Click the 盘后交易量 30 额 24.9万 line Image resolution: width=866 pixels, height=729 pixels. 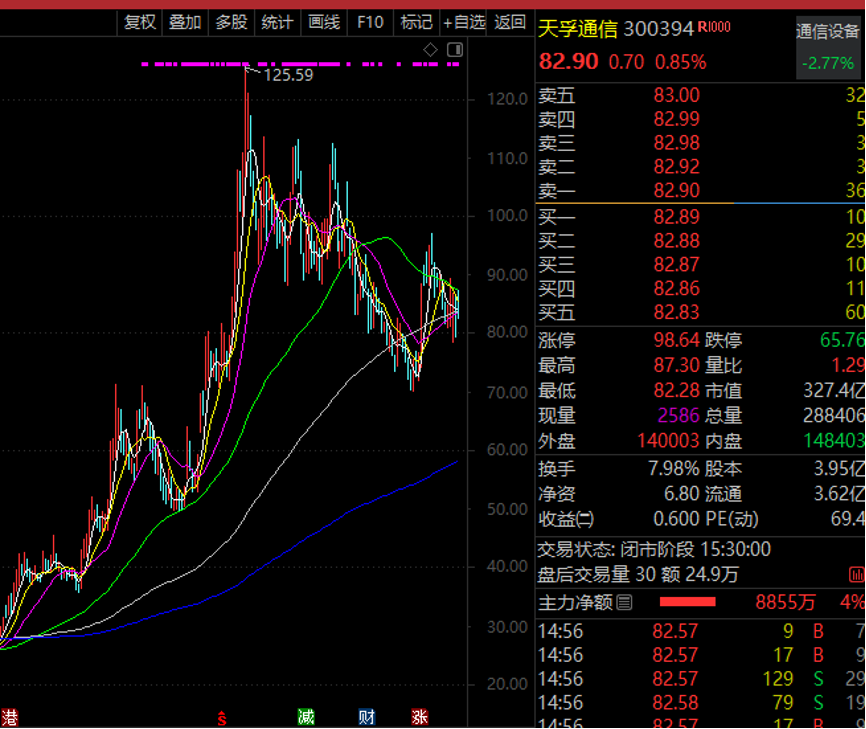638,575
